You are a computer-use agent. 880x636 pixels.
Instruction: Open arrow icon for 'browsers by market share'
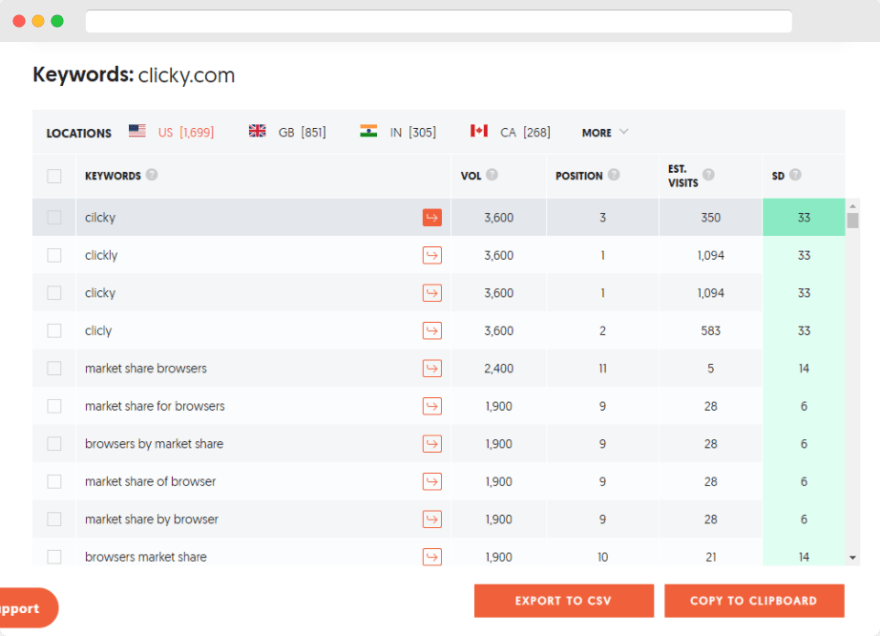click(432, 444)
